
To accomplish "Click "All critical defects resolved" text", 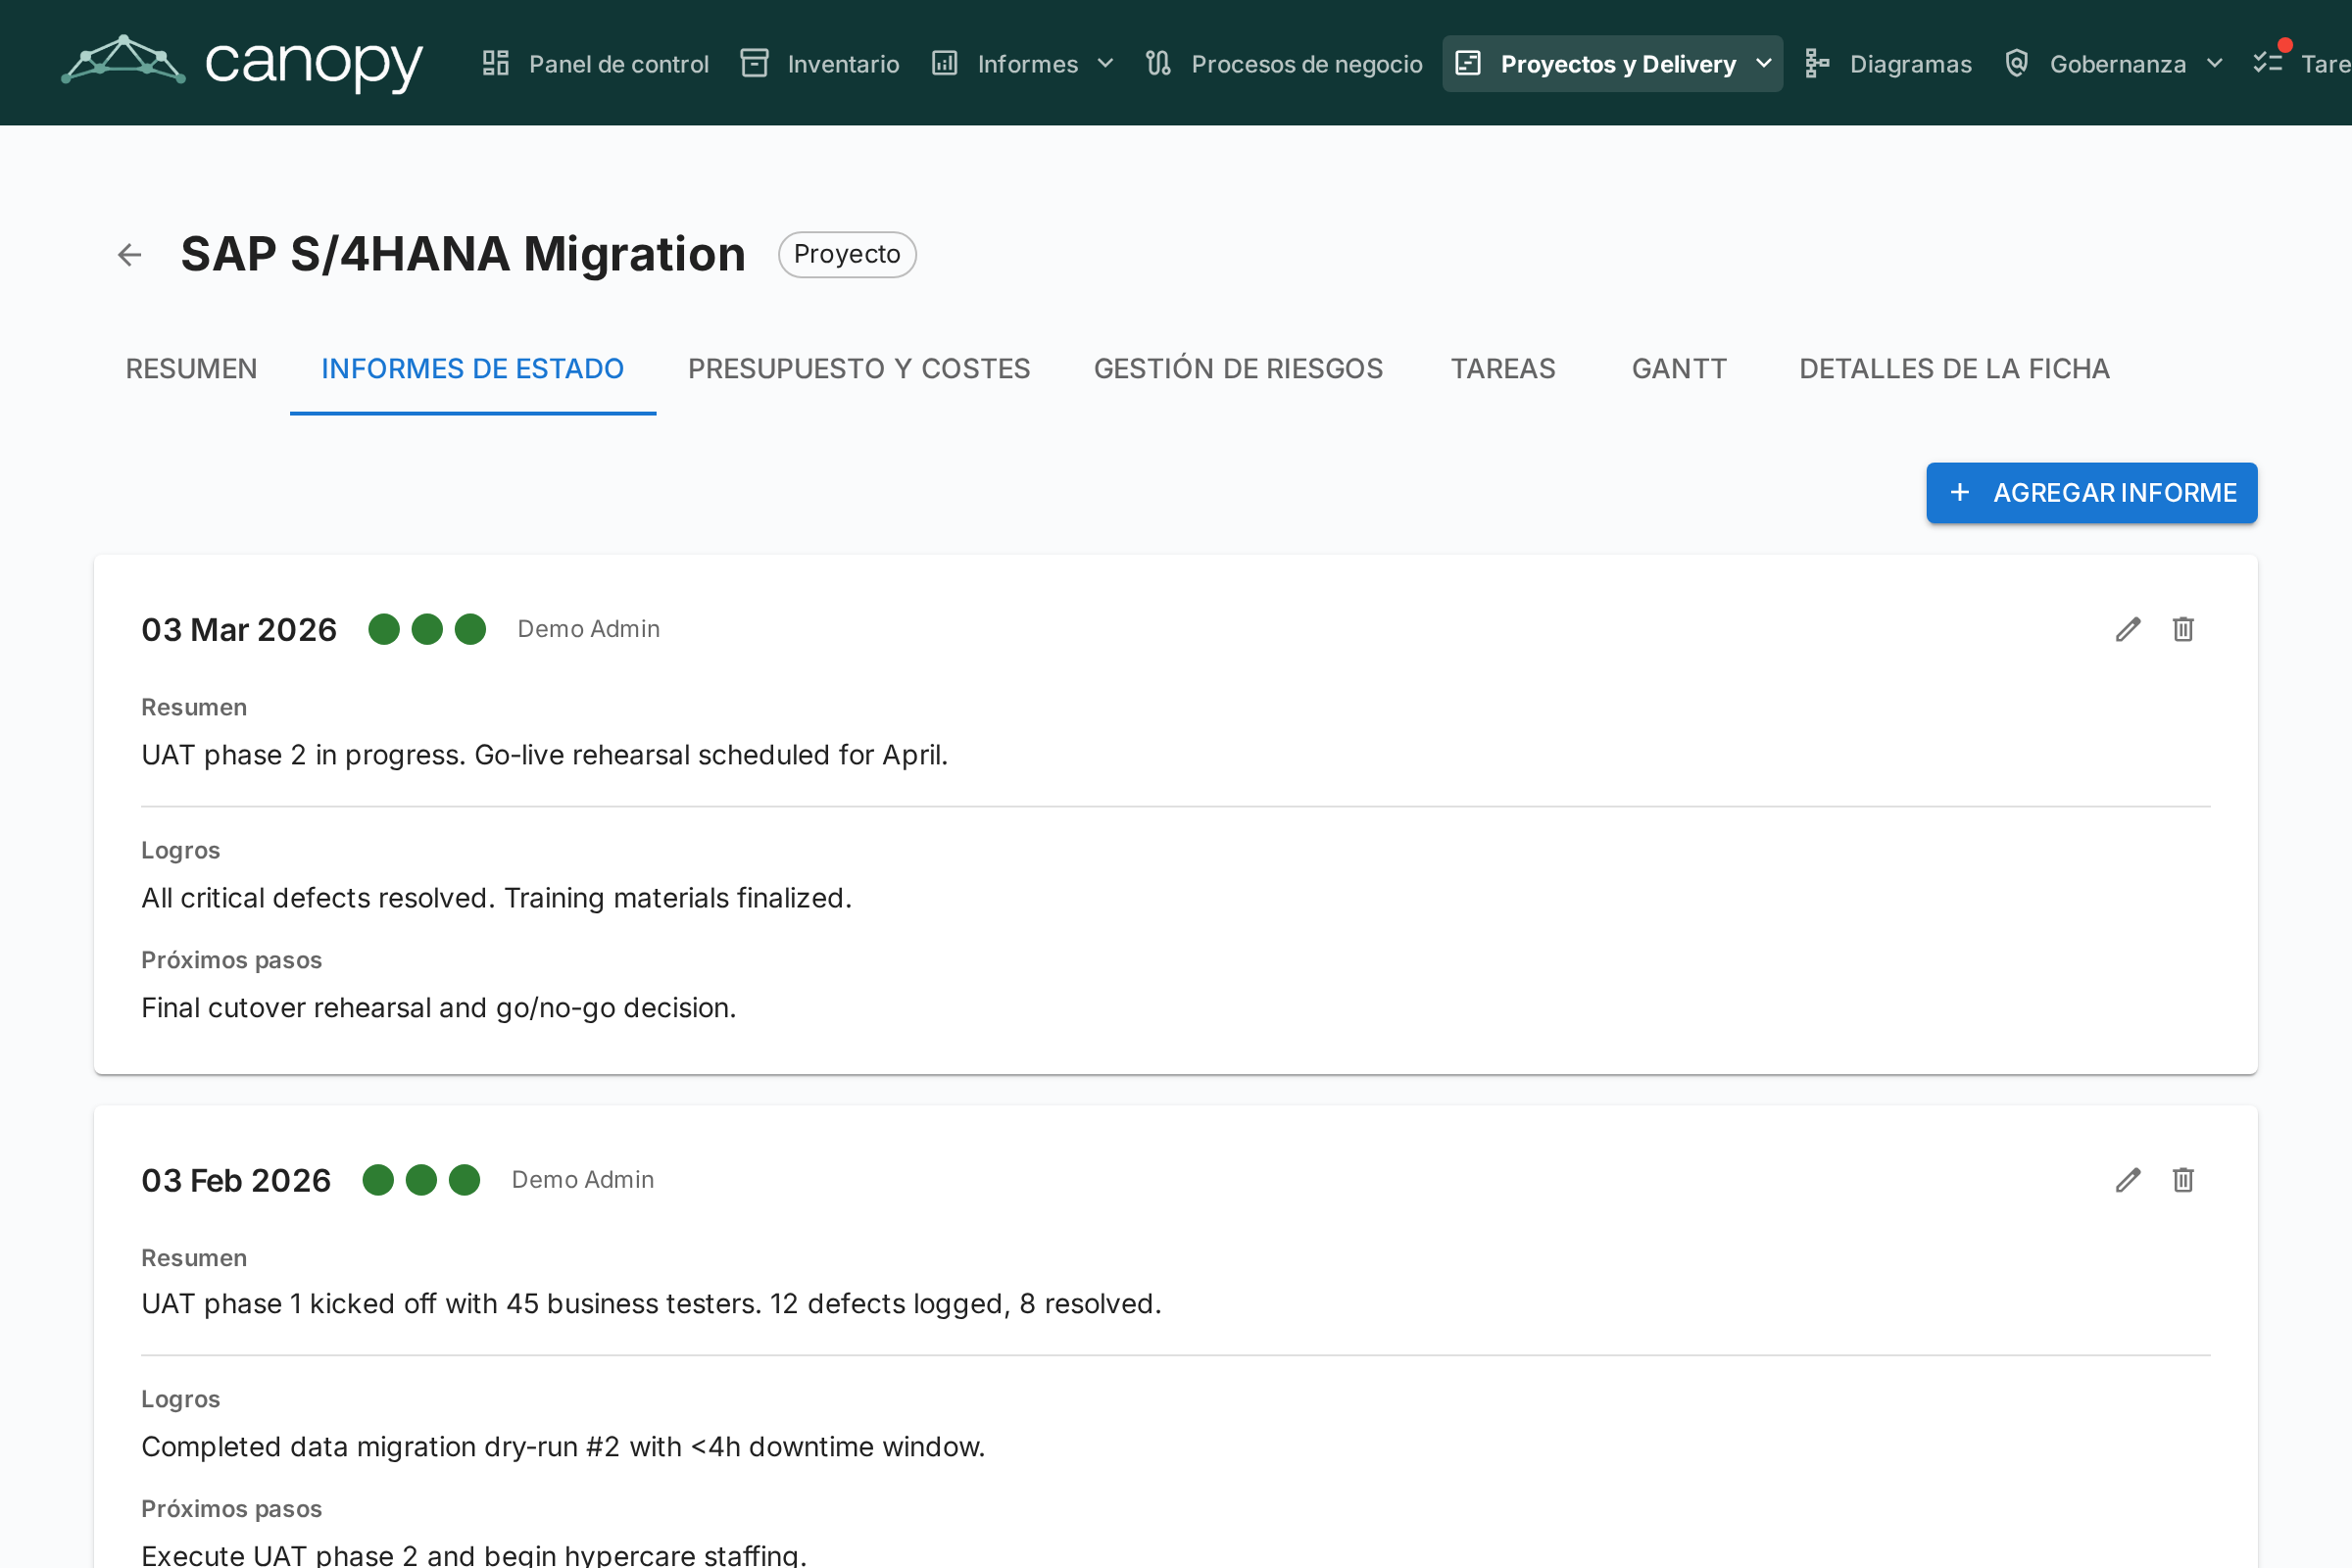I will tap(497, 898).
